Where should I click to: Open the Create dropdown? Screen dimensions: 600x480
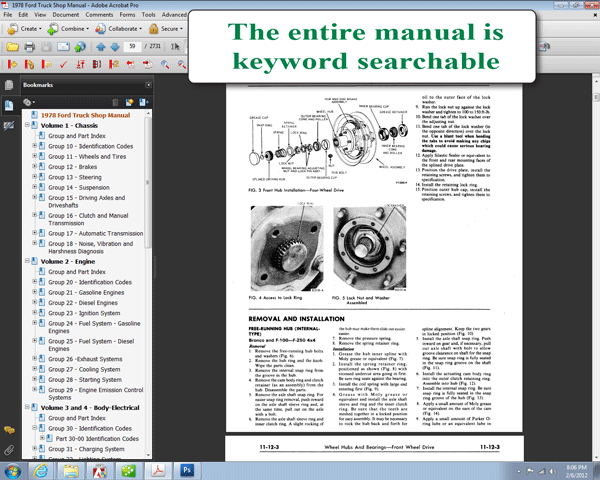tap(24, 29)
